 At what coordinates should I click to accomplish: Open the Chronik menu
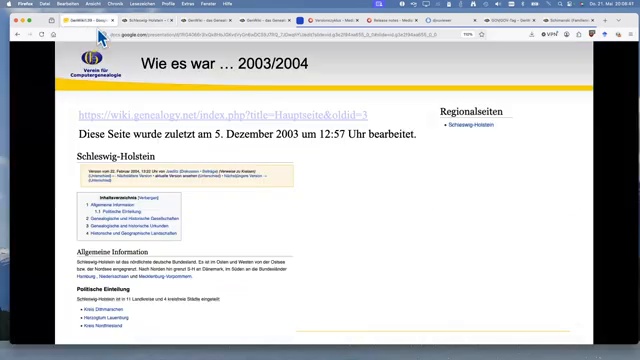pyautogui.click(x=115, y=4)
